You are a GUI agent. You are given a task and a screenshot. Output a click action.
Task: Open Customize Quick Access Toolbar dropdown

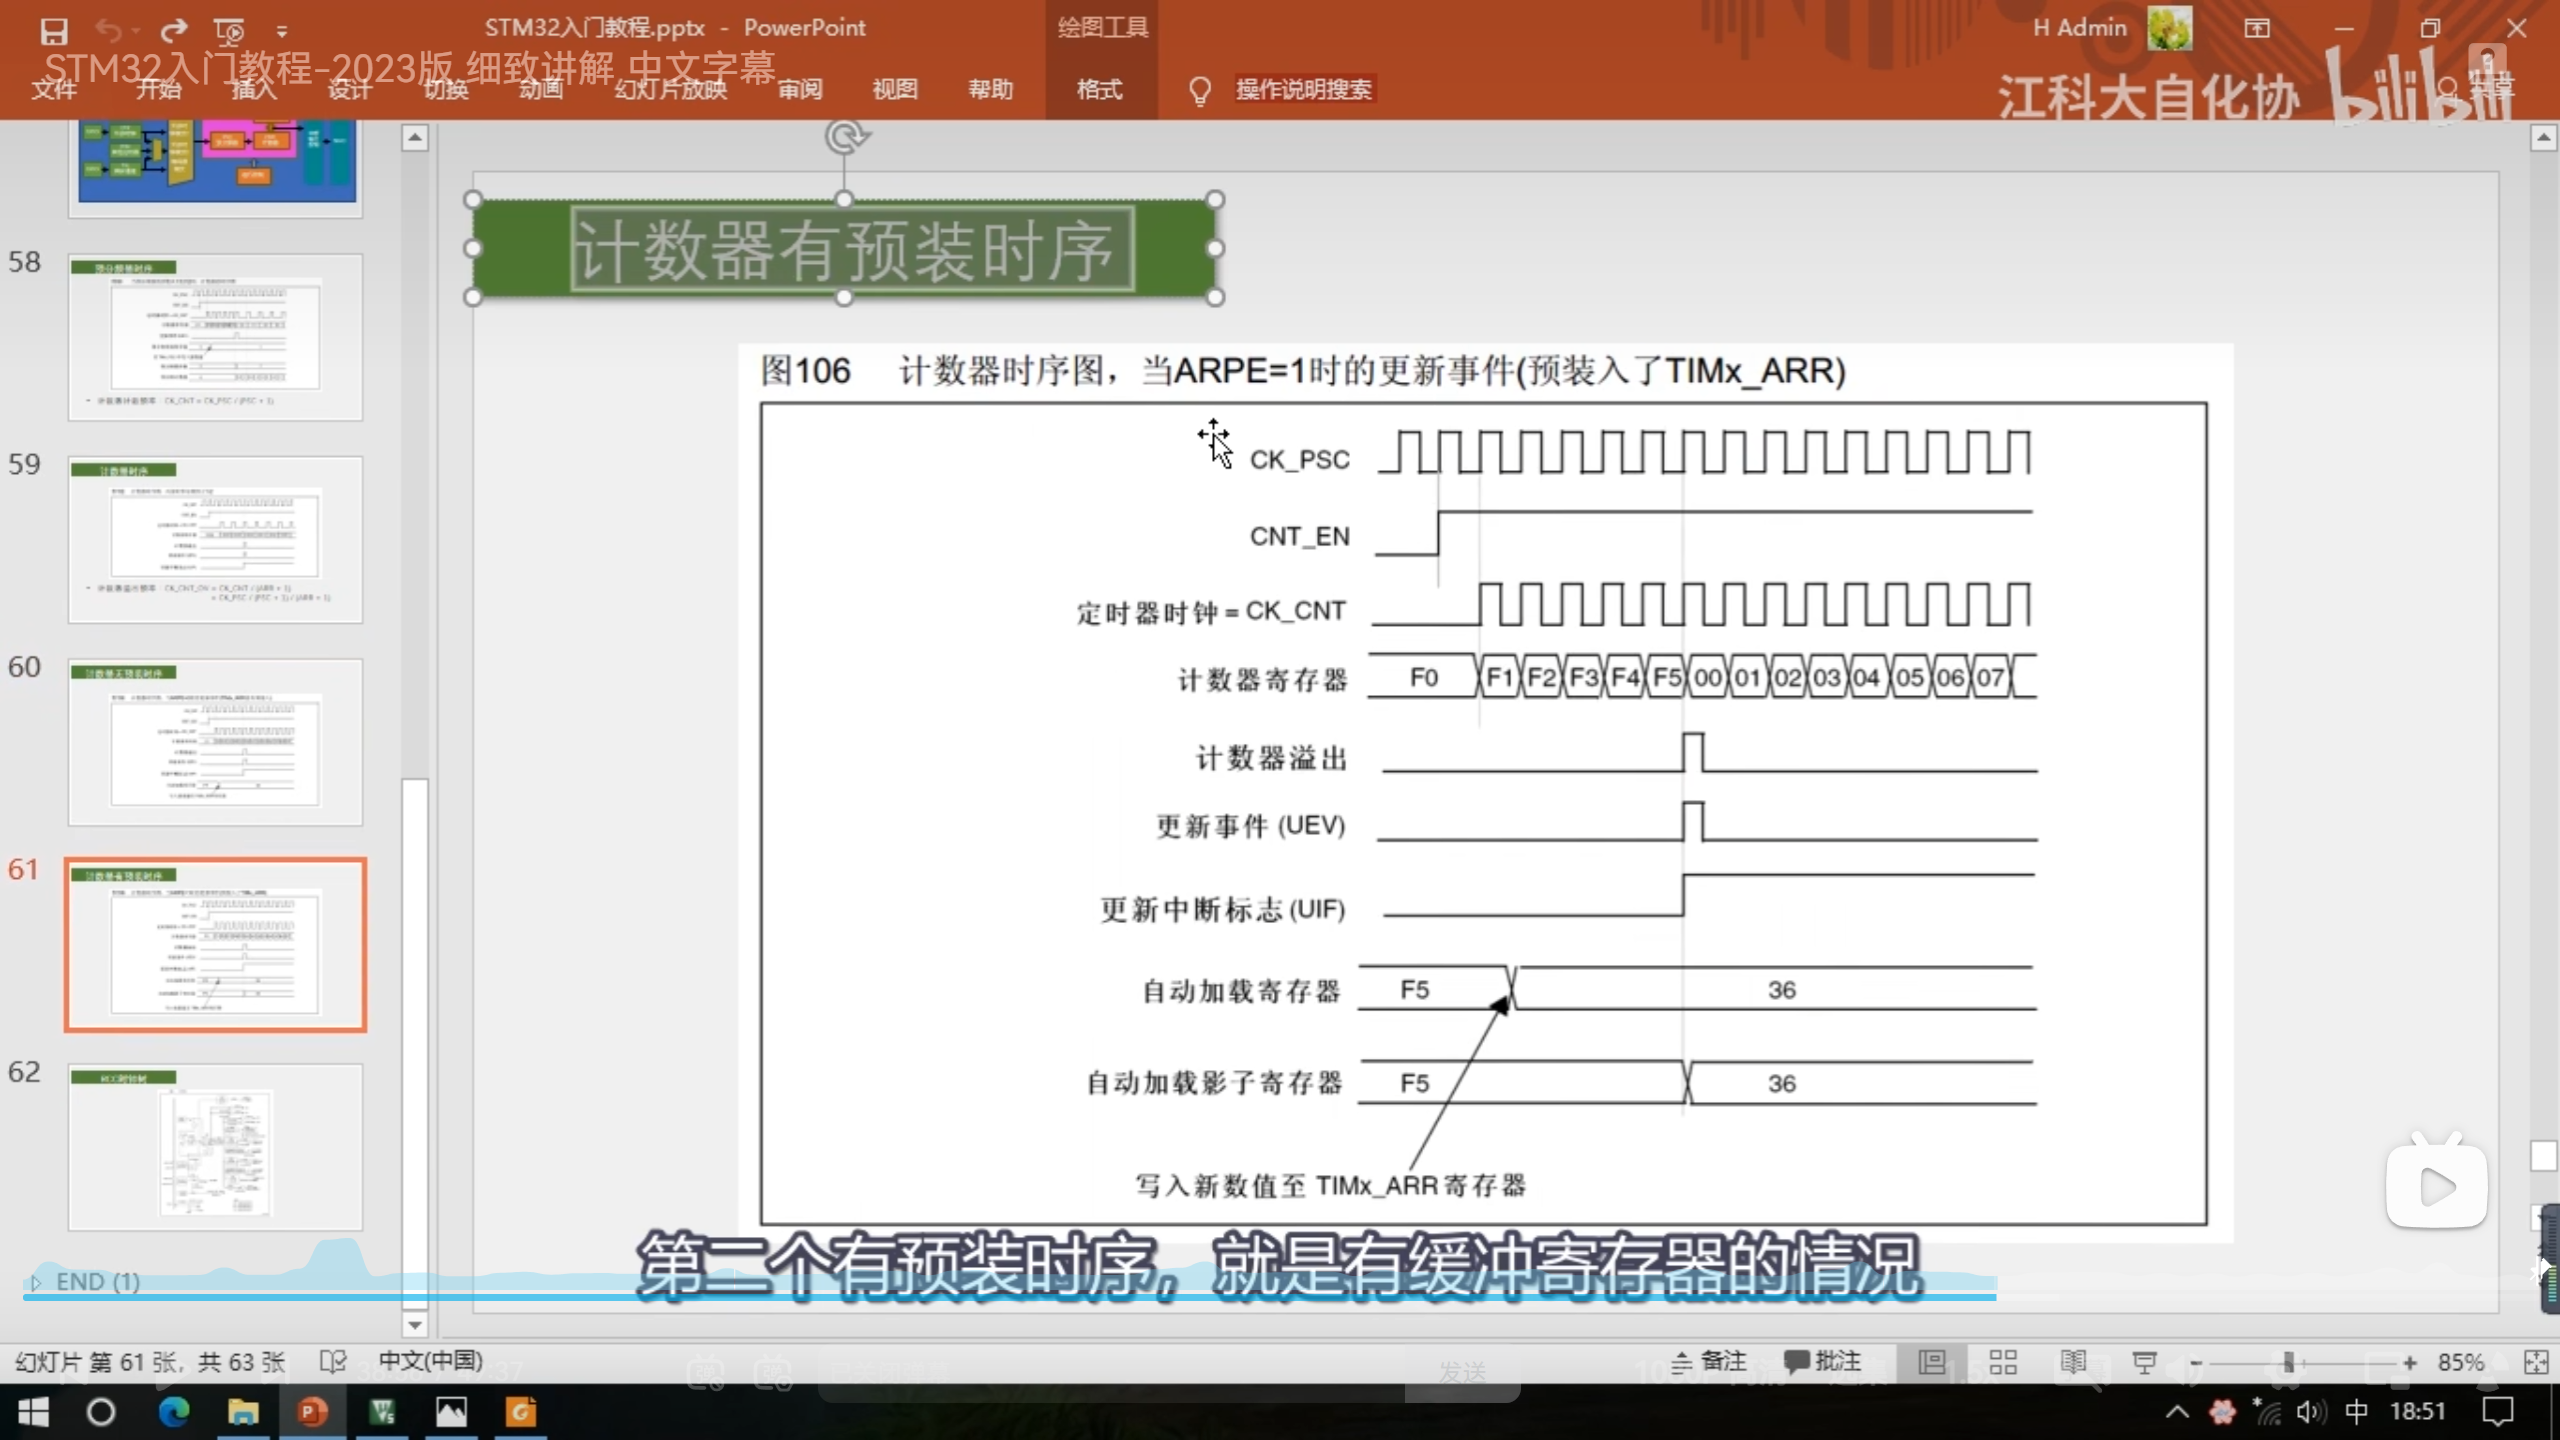click(282, 32)
